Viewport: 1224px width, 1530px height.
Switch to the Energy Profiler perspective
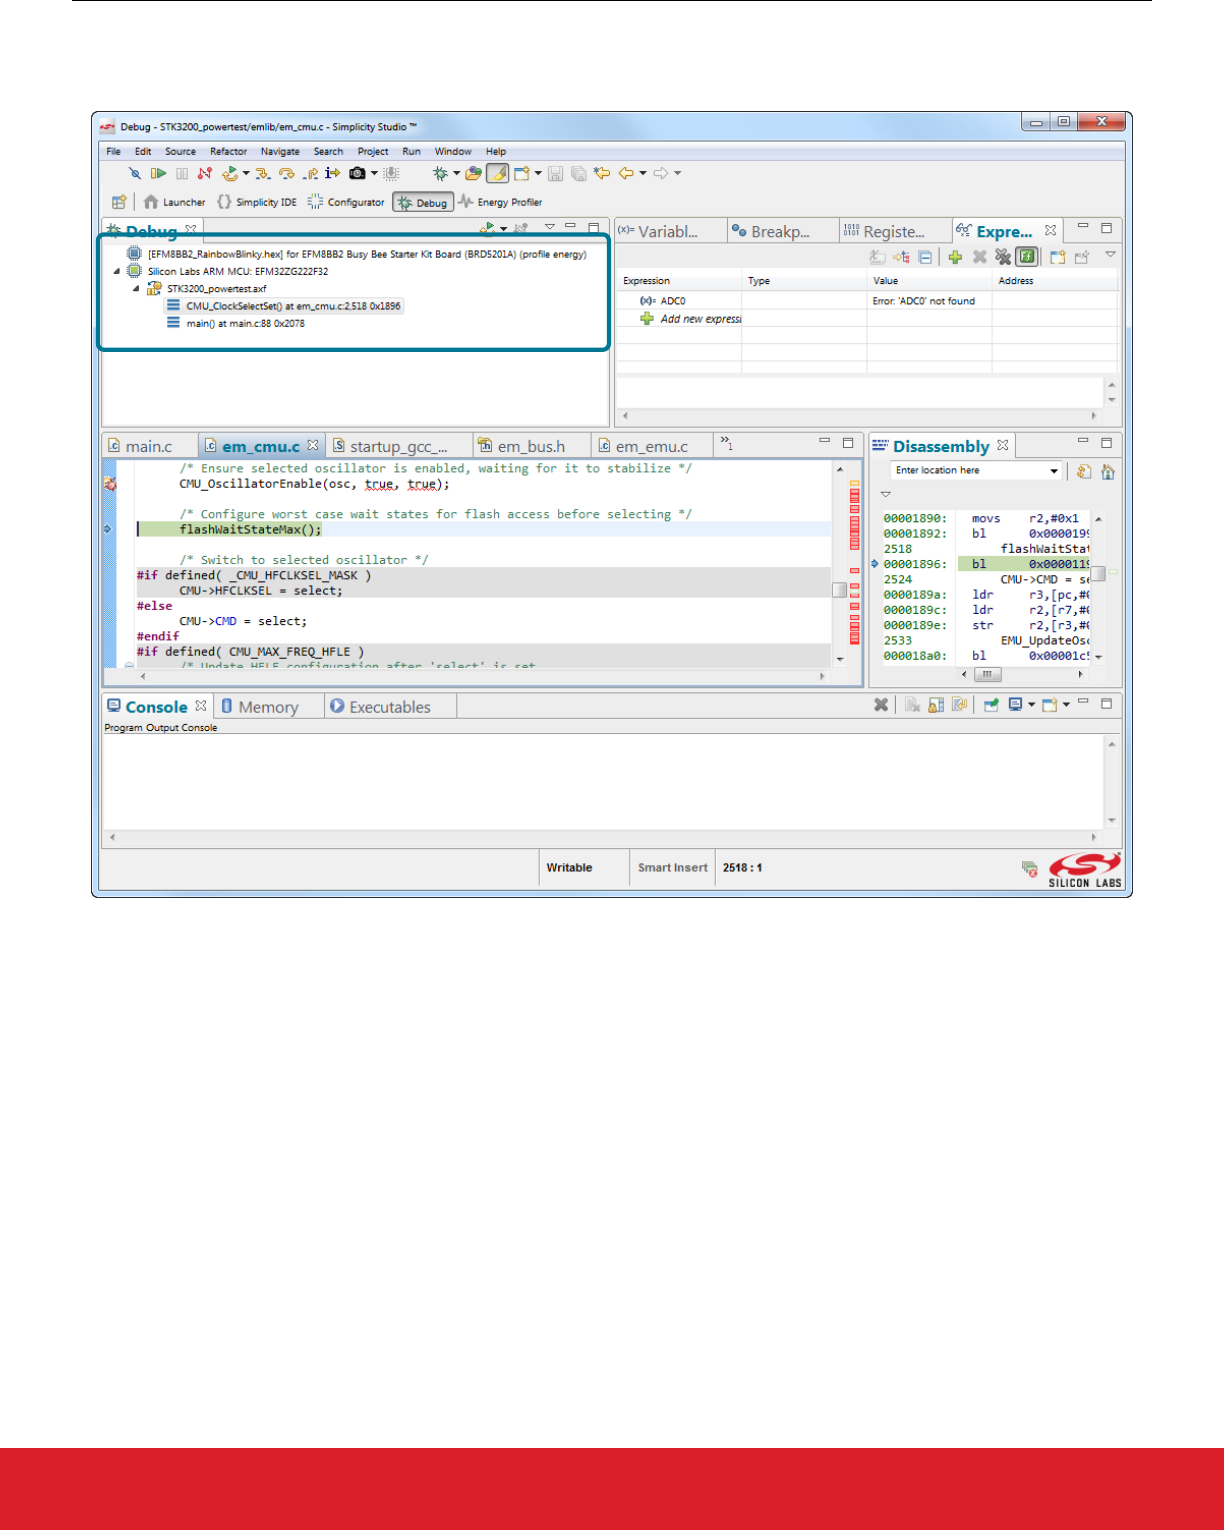[x=500, y=202]
